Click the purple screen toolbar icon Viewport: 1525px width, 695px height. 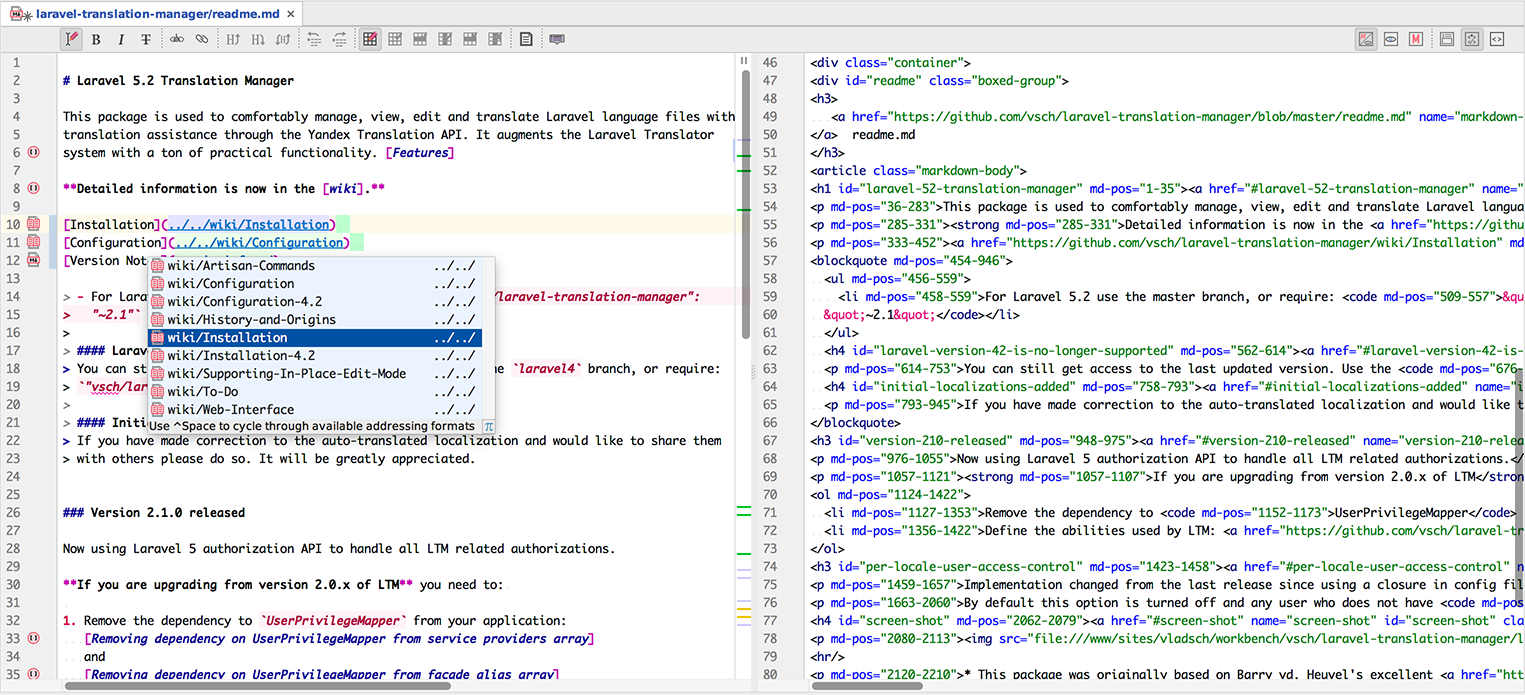557,39
